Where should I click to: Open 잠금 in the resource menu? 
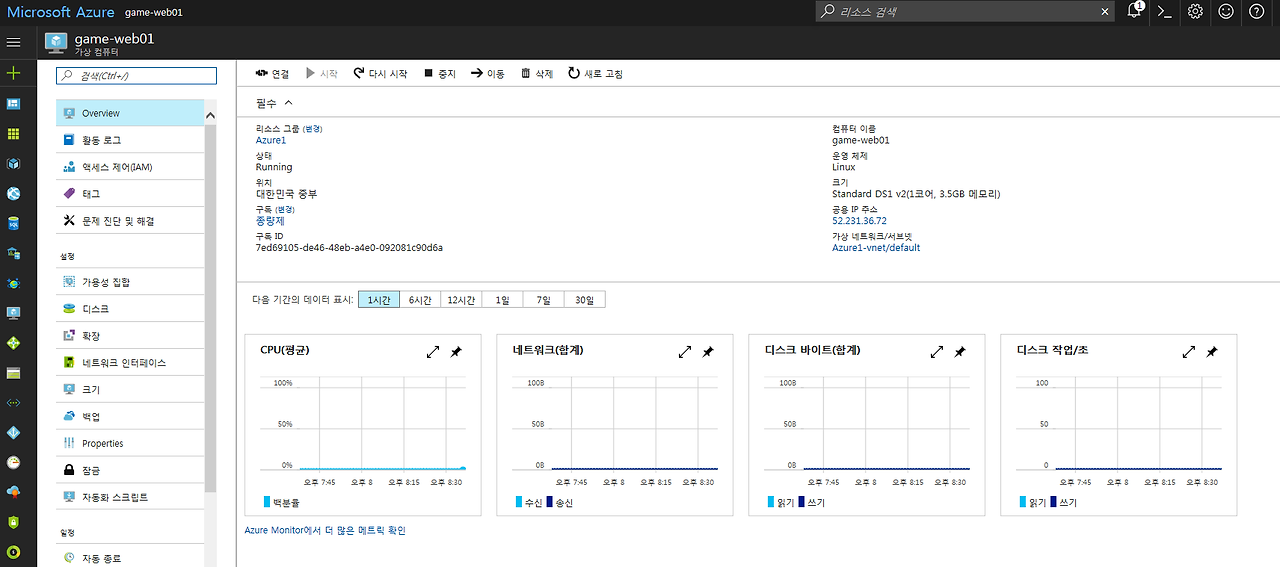(130, 470)
